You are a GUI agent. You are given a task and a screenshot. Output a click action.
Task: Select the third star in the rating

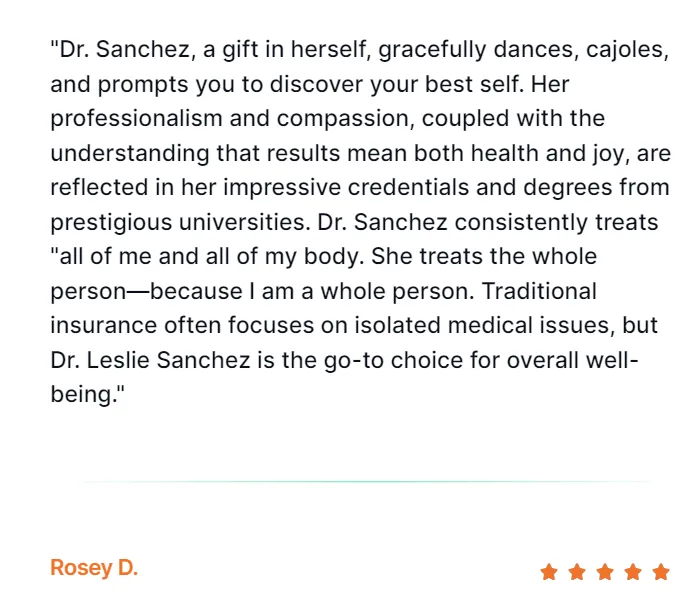(604, 572)
